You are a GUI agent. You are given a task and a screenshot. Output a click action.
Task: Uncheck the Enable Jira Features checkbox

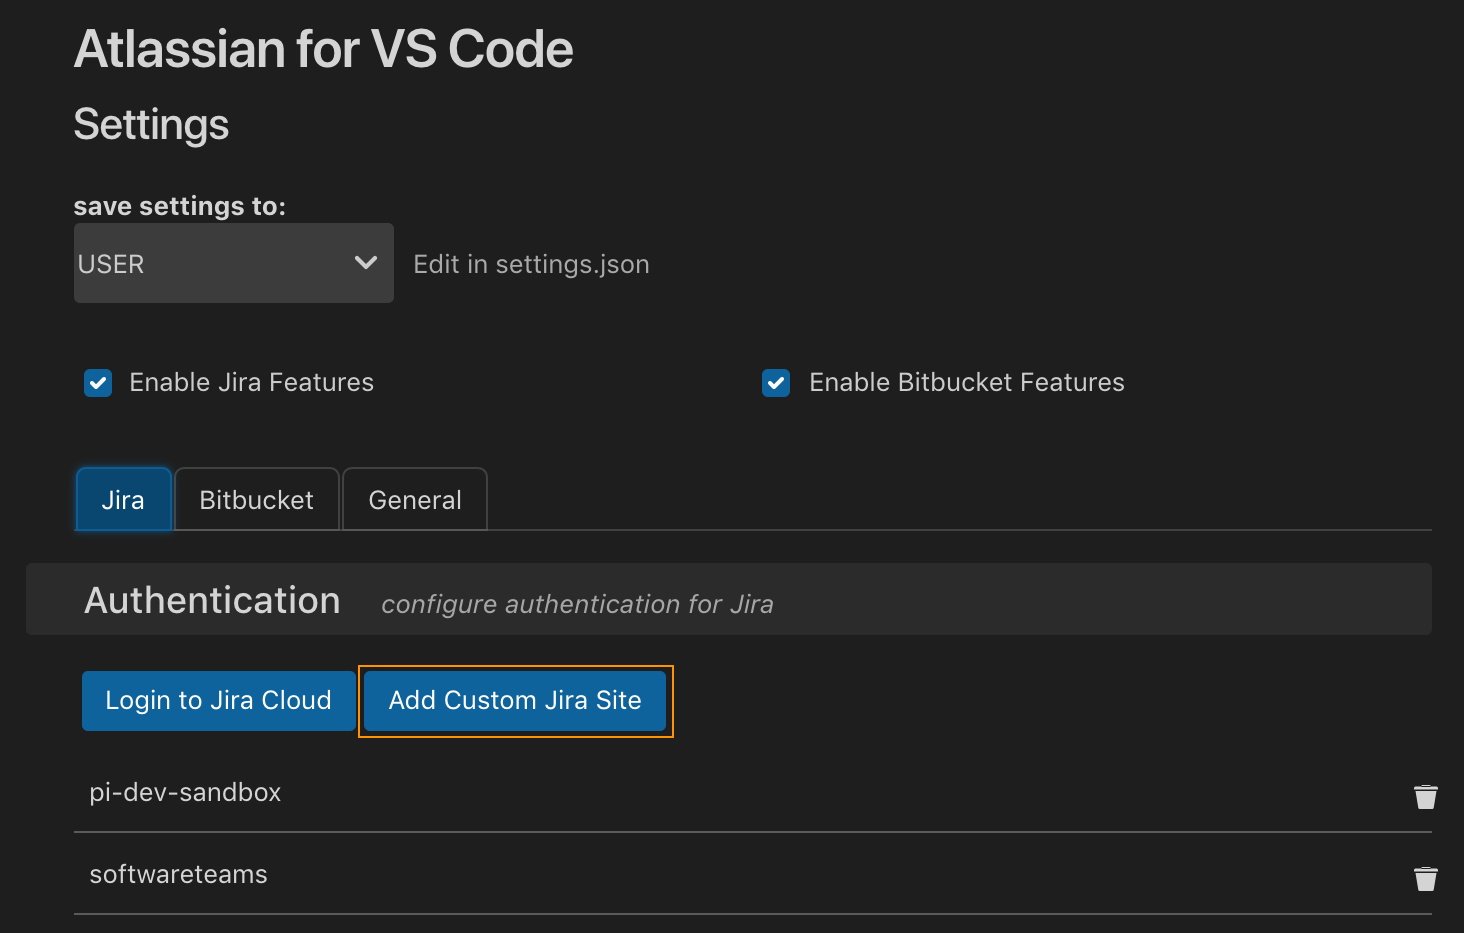[98, 383]
